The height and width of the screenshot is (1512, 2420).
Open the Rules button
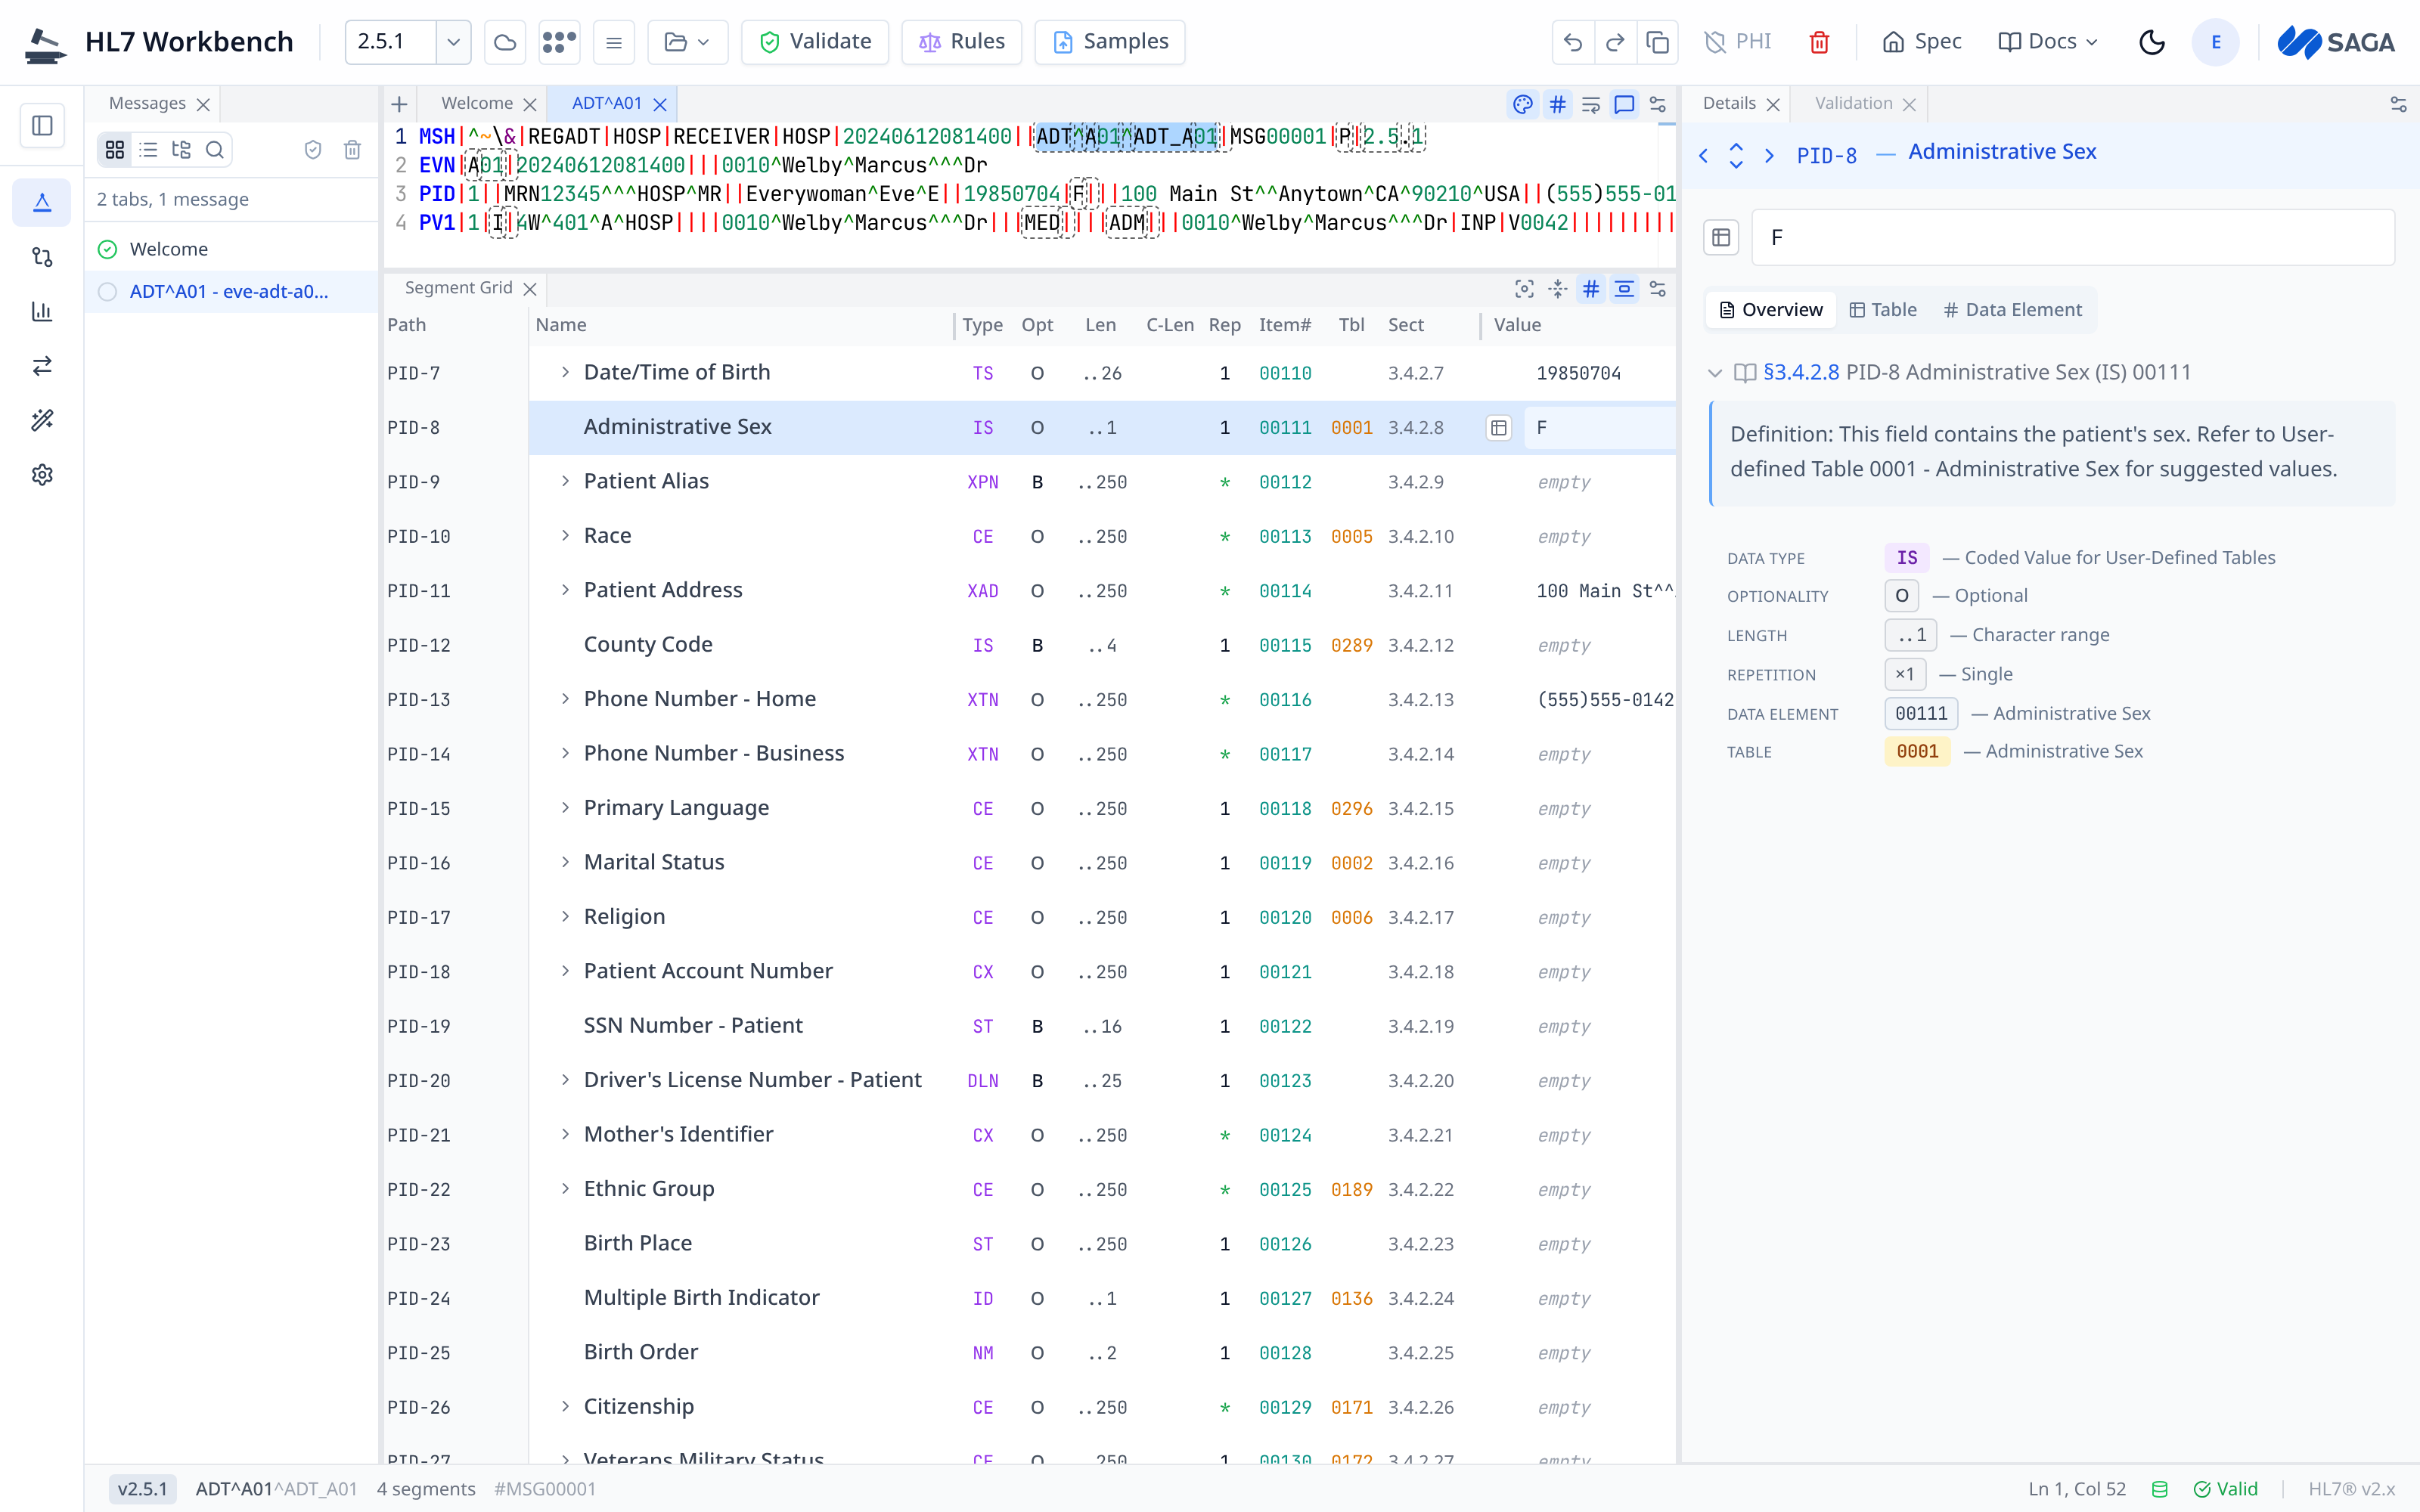click(961, 42)
